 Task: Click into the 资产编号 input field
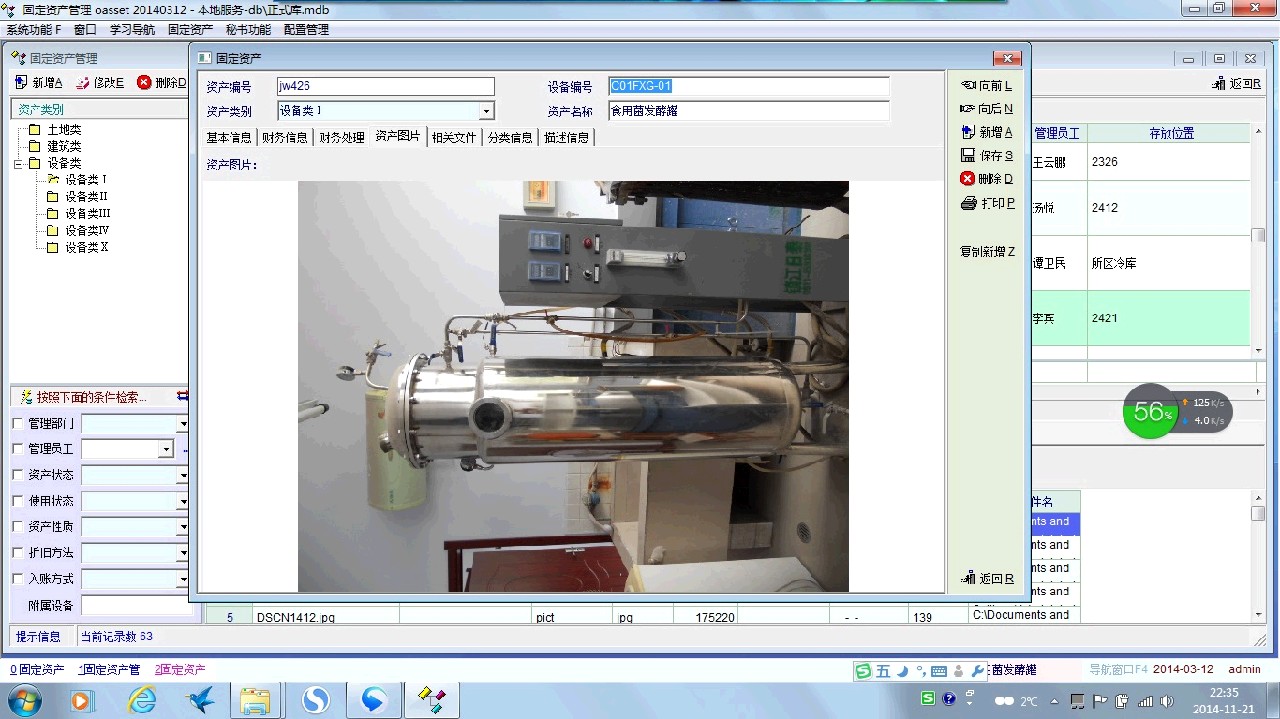point(385,87)
